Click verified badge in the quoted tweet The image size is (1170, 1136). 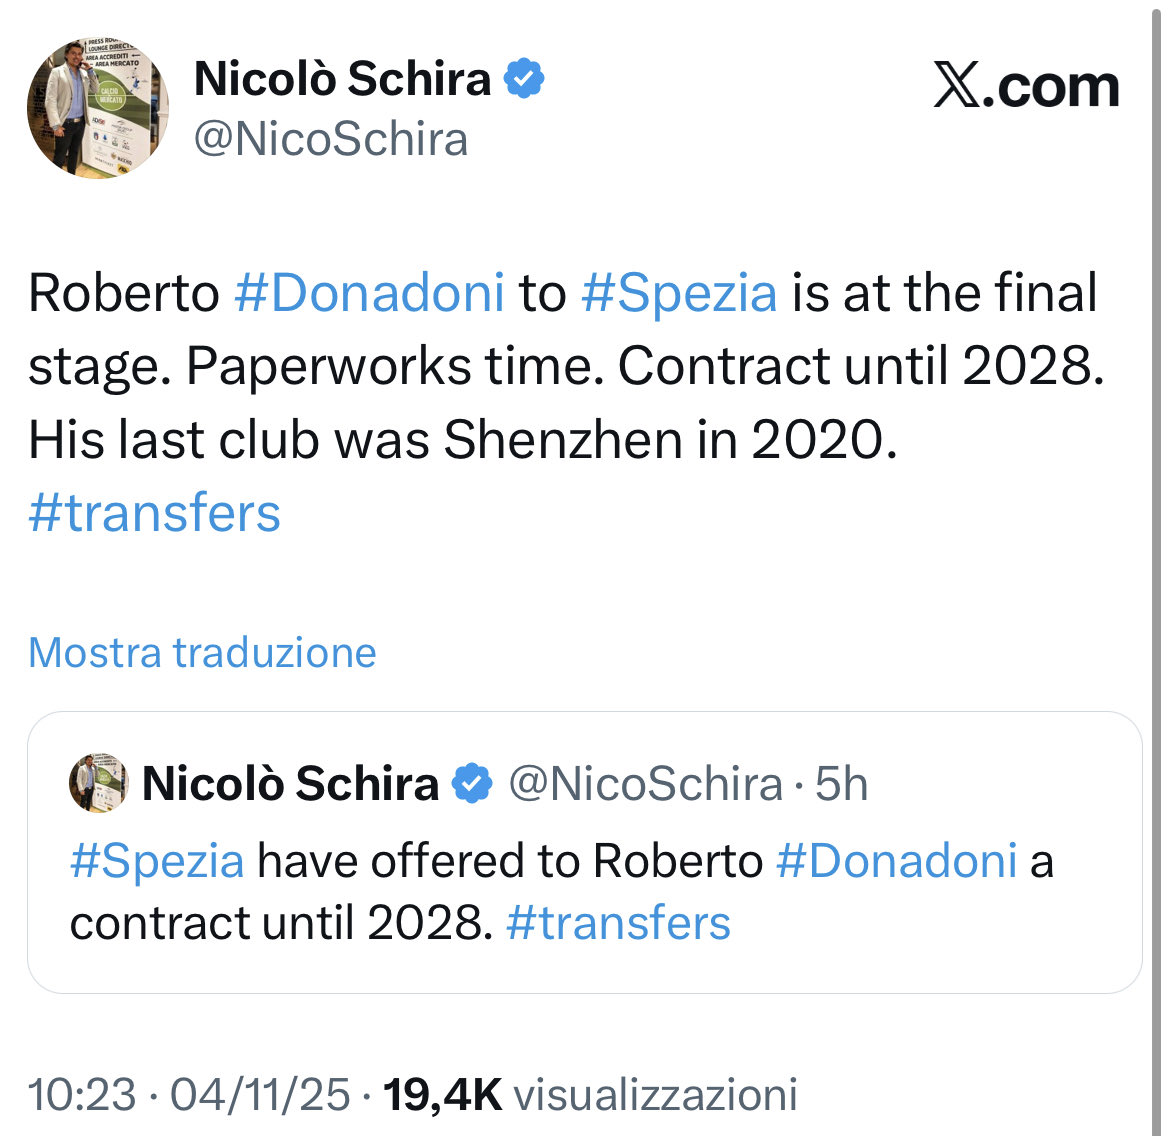pos(473,784)
